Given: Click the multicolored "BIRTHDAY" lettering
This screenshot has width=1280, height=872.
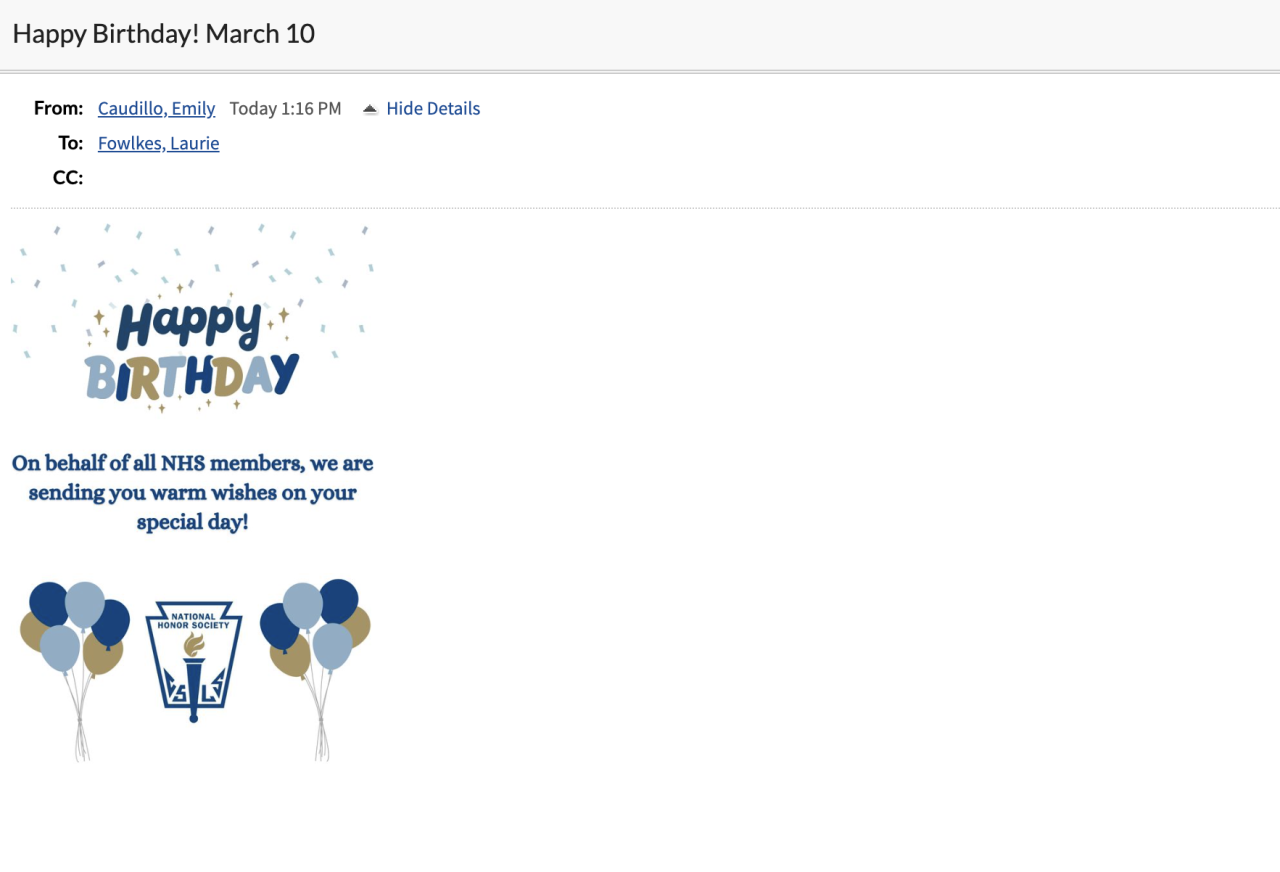Looking at the screenshot, I should tap(192, 377).
